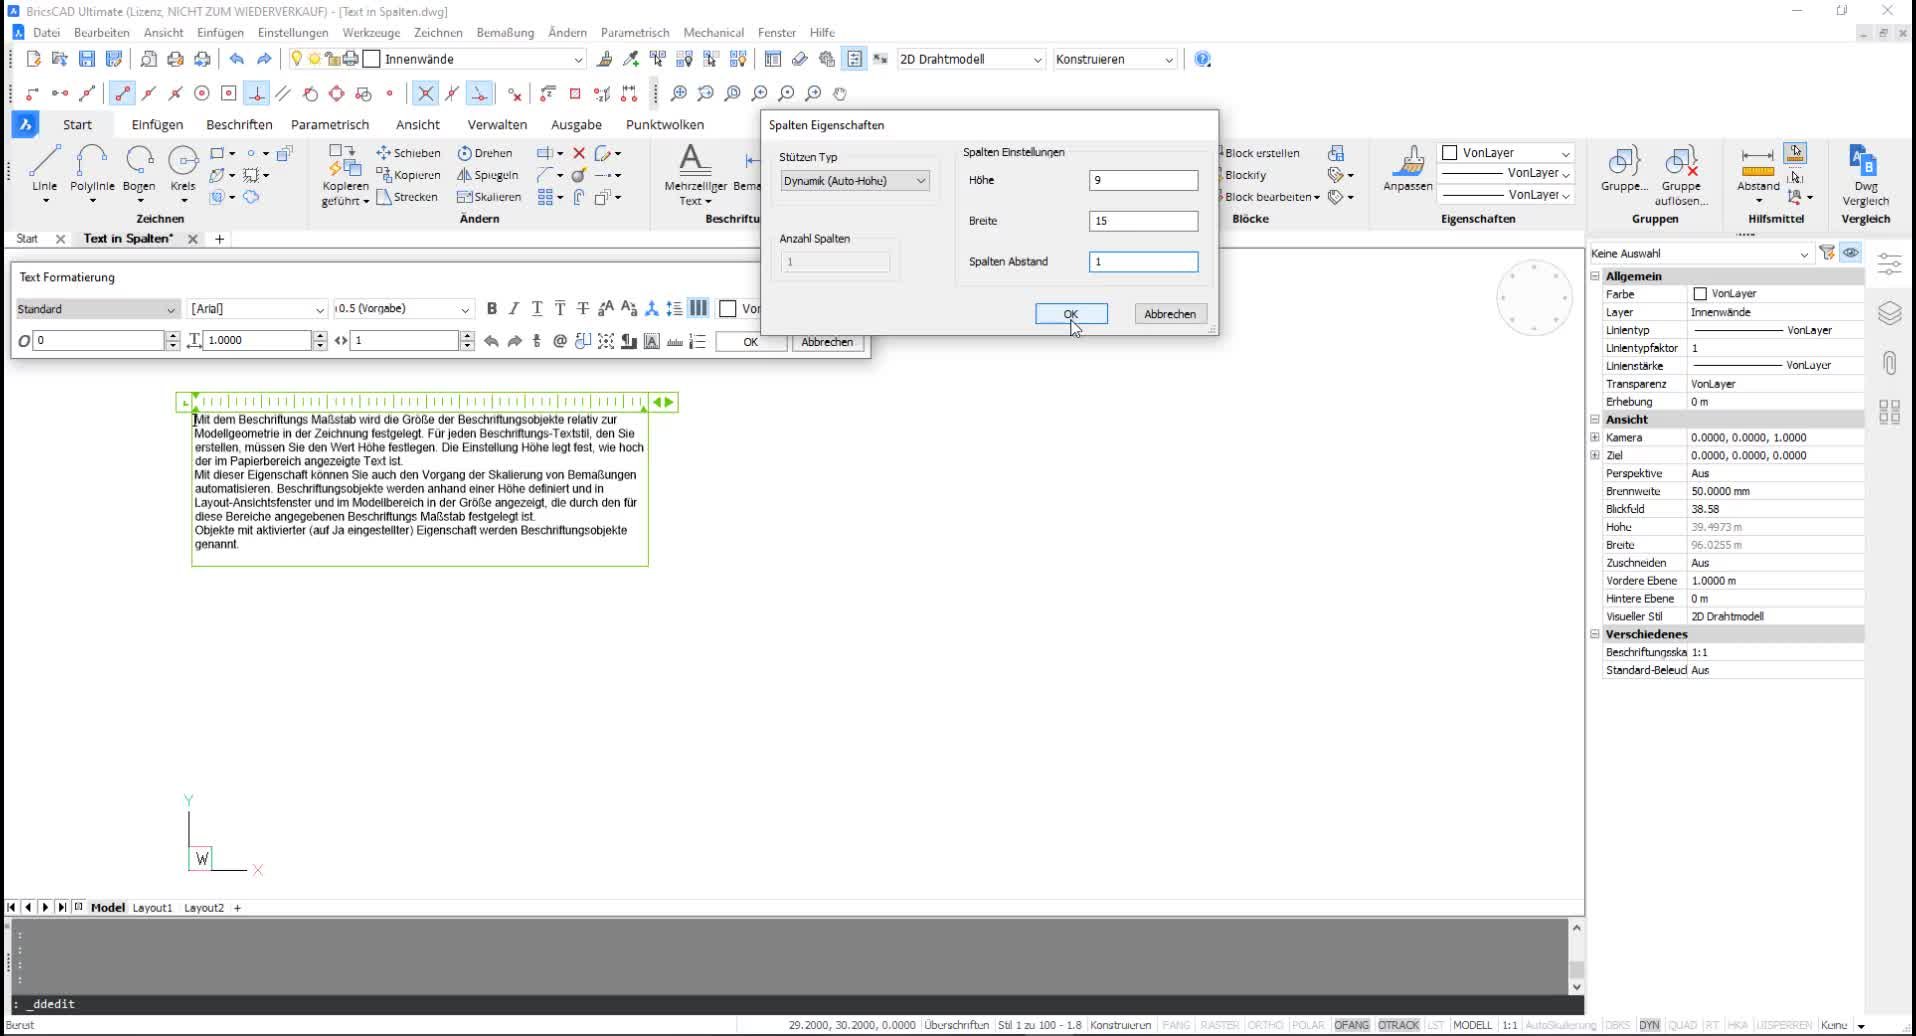Open the Bemaßung menu
1916x1036 pixels.
(x=505, y=32)
